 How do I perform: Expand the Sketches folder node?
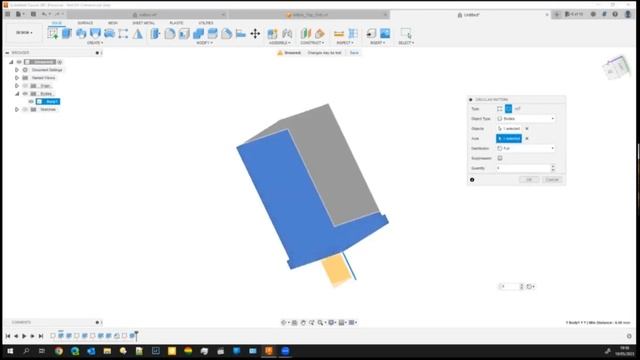click(17, 109)
